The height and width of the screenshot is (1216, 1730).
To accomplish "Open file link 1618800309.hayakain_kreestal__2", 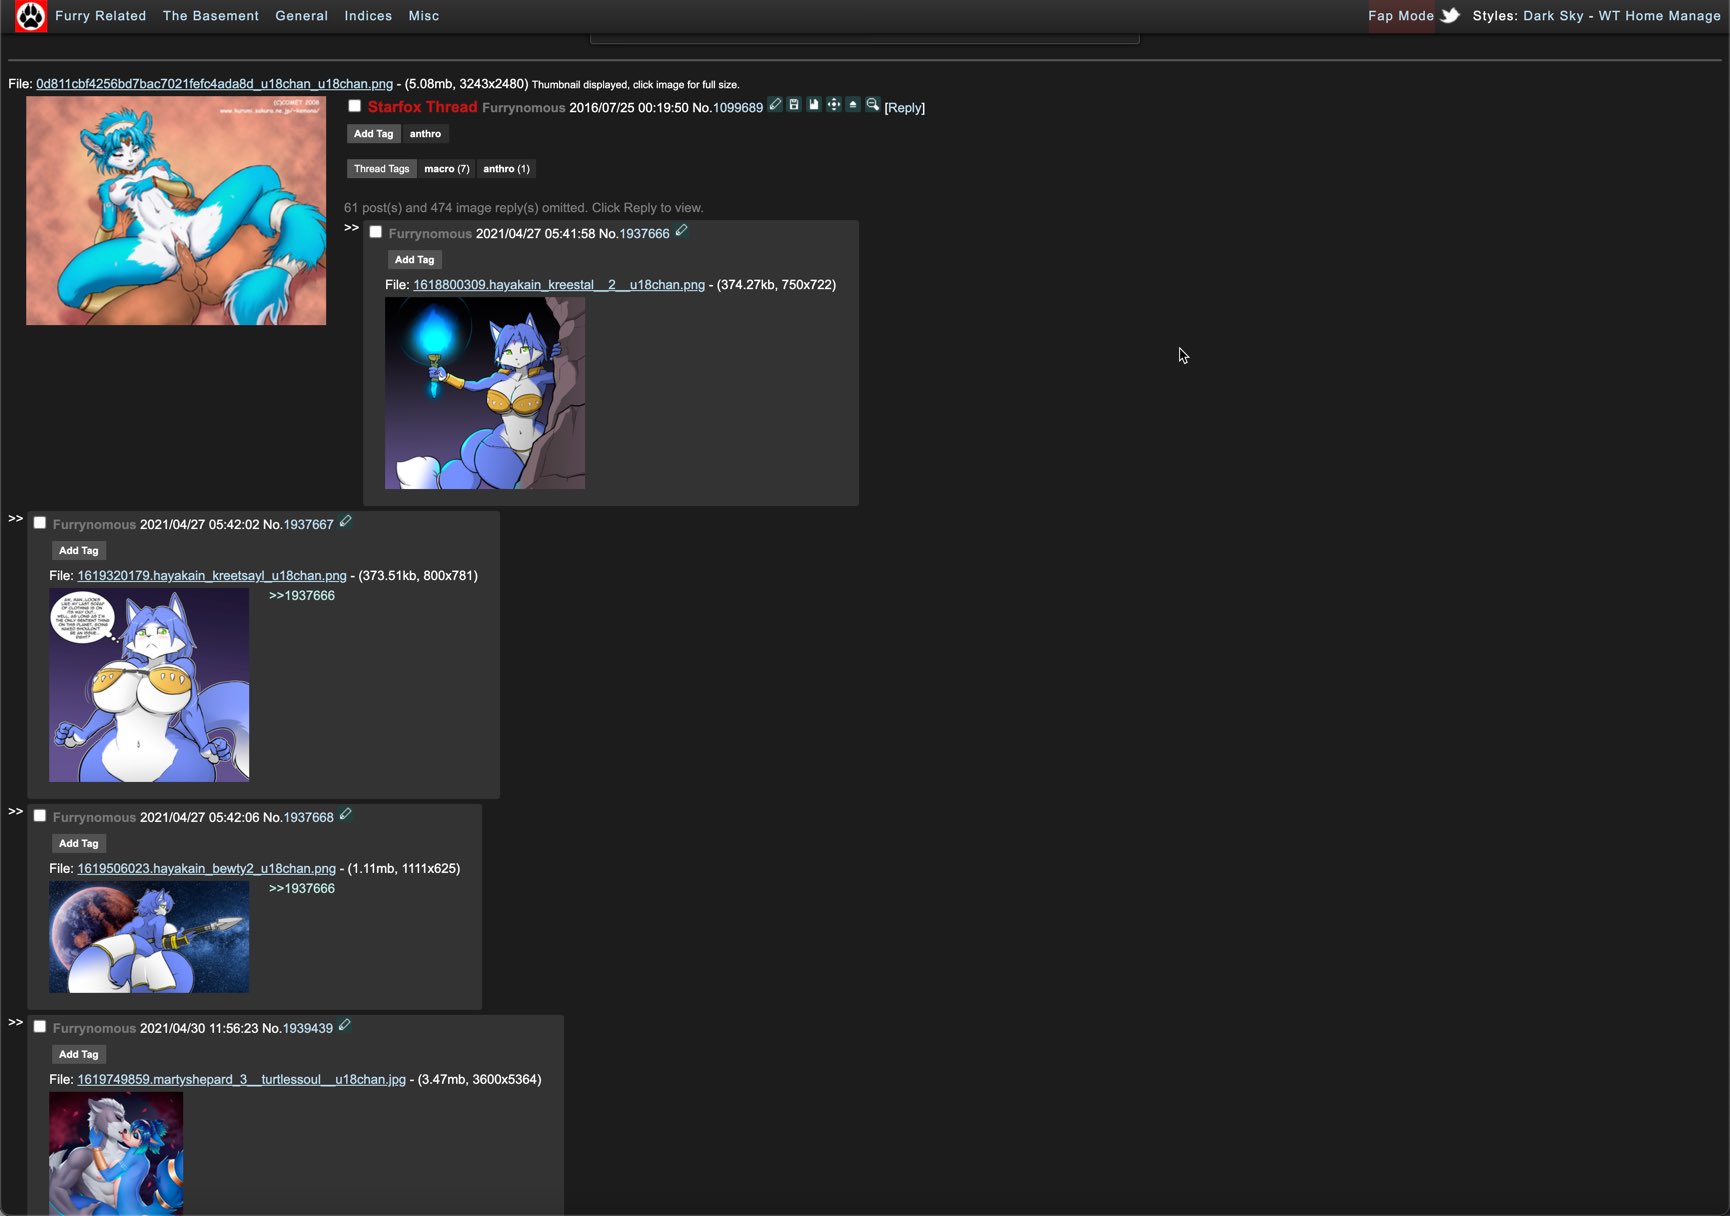I will tap(559, 285).
